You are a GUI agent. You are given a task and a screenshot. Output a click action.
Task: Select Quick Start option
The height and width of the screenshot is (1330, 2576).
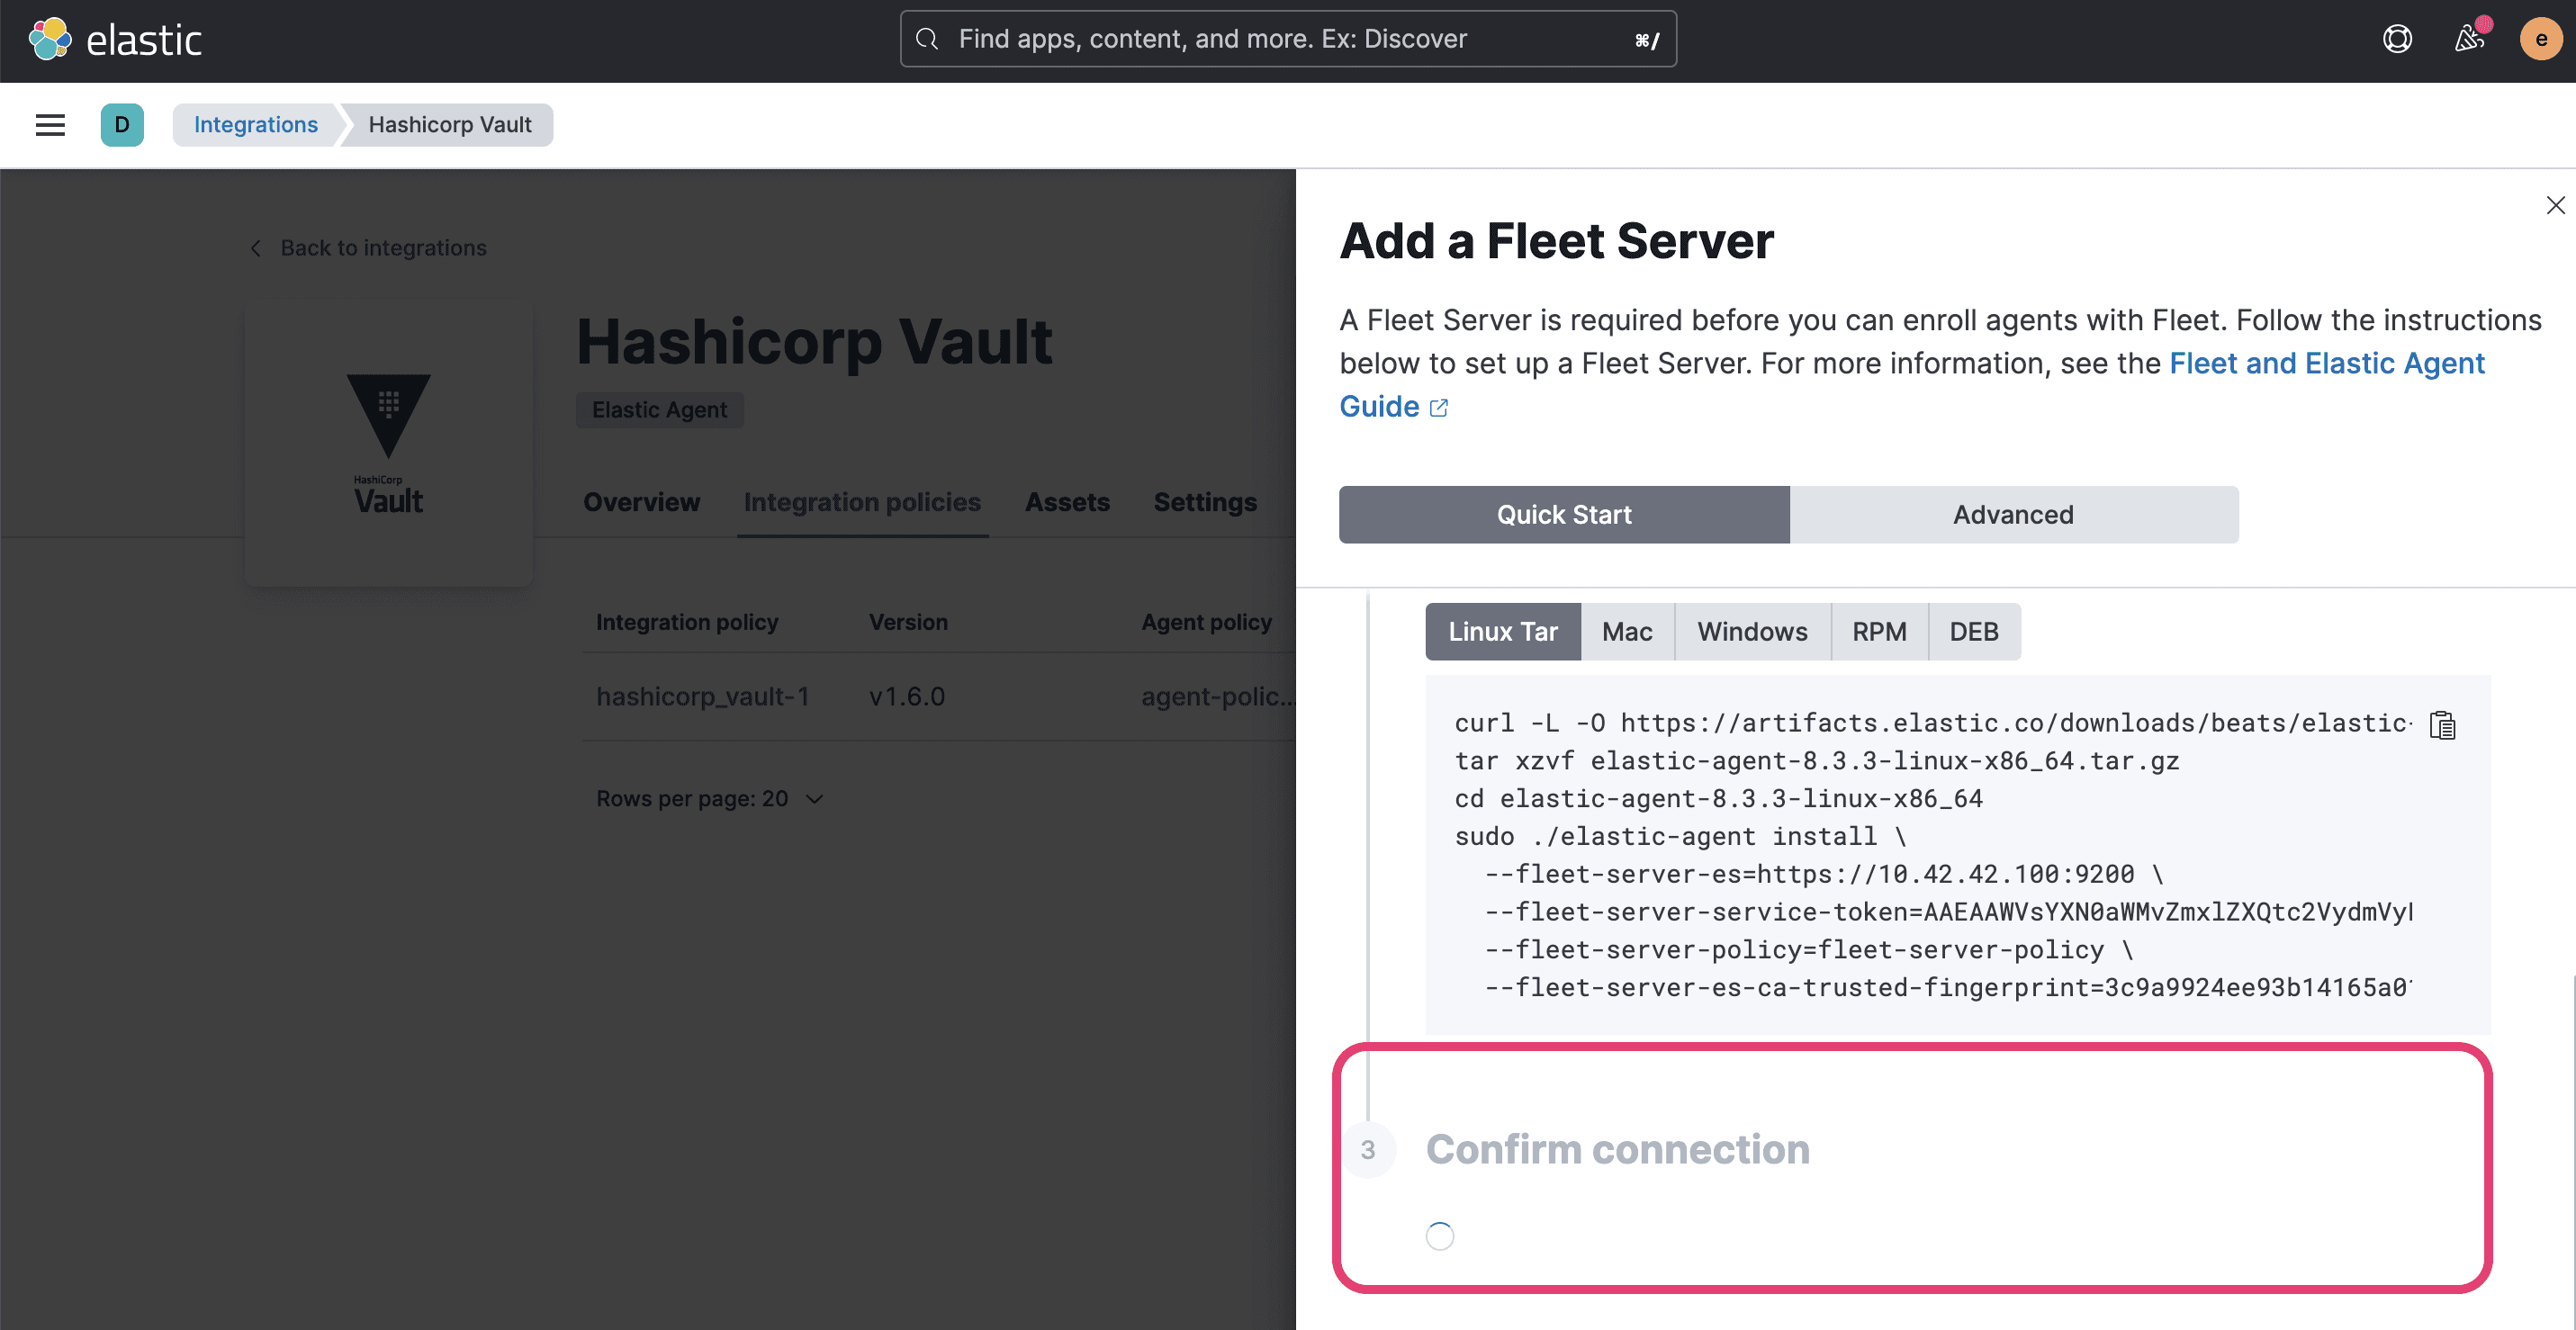[x=1563, y=514]
